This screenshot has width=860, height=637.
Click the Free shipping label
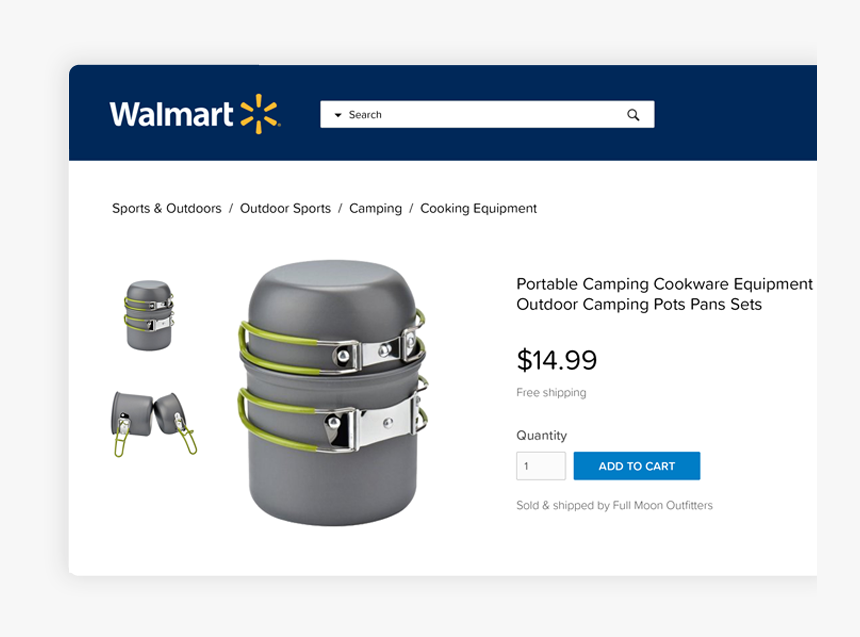(551, 392)
